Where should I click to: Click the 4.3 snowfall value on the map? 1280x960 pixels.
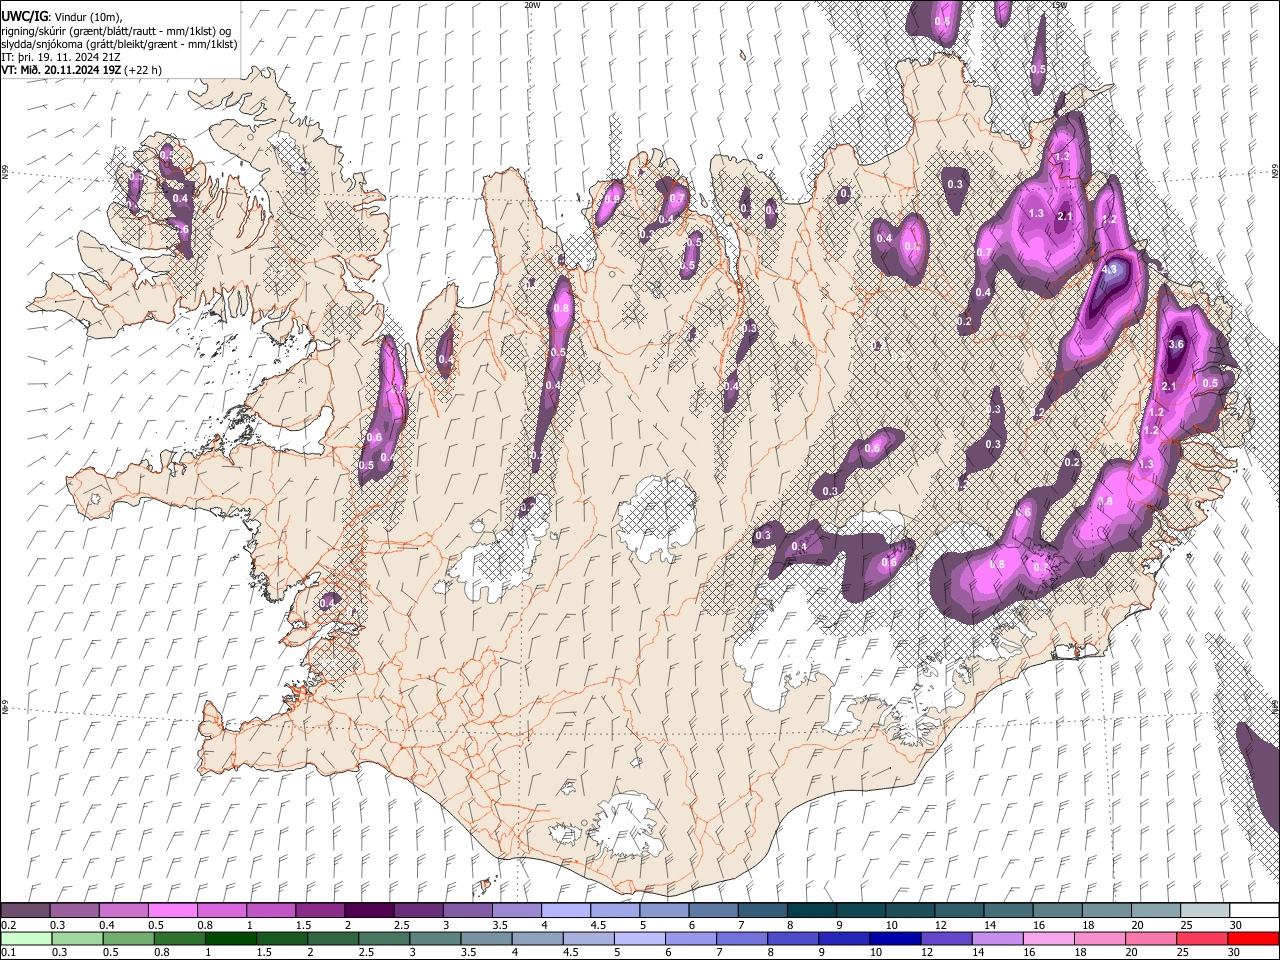[1109, 269]
